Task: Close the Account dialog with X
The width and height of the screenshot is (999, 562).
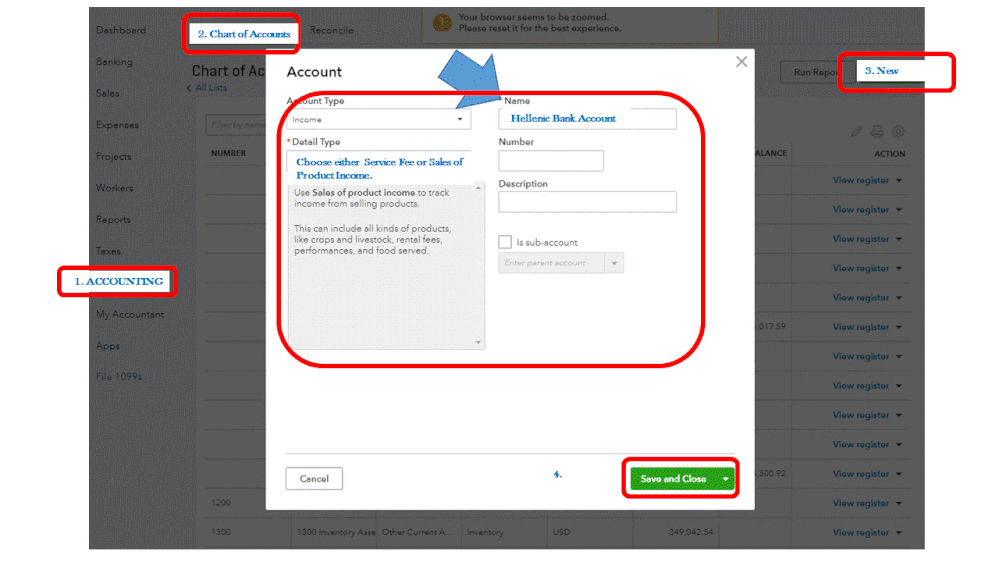Action: [x=741, y=62]
